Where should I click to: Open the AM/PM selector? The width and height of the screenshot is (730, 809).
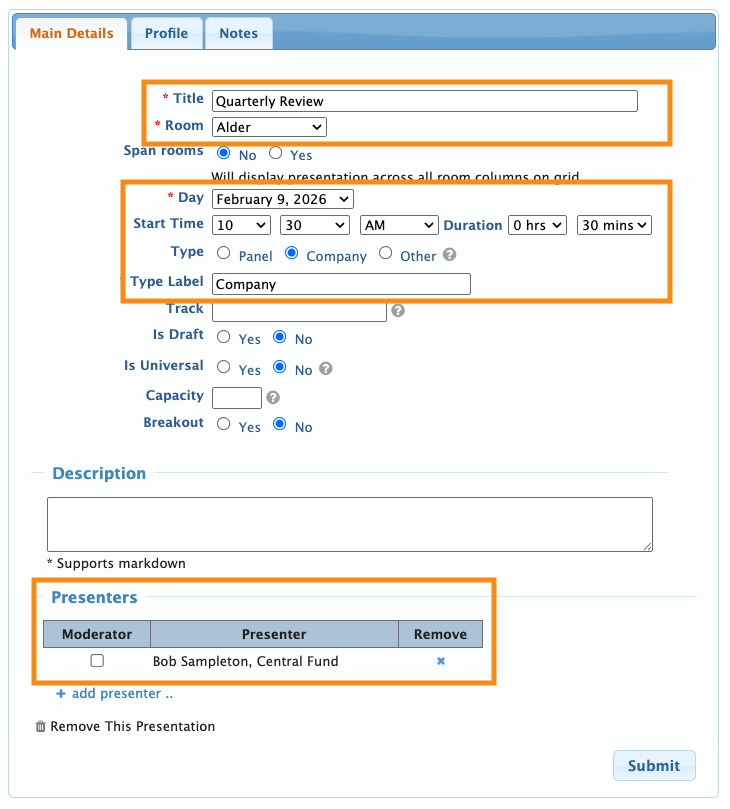tap(398, 226)
